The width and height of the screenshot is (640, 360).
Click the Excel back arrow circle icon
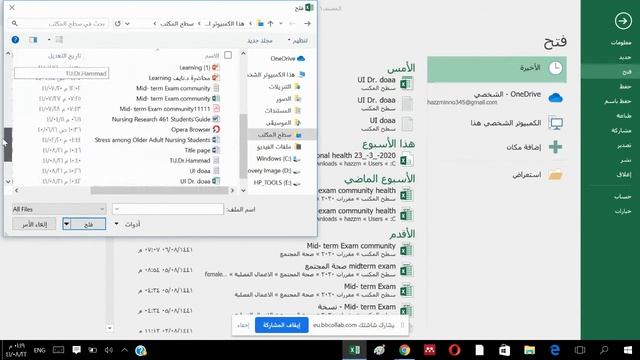(x=623, y=21)
